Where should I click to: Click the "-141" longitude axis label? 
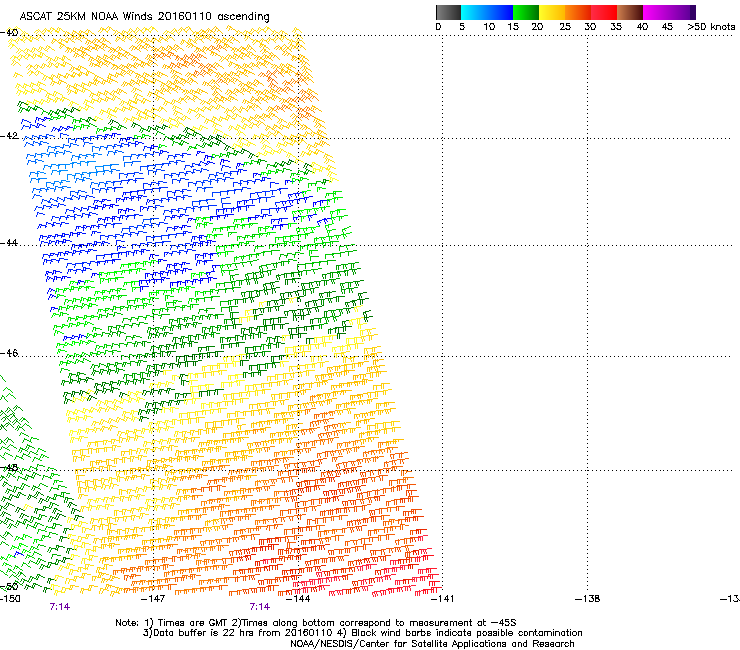pyautogui.click(x=442, y=599)
